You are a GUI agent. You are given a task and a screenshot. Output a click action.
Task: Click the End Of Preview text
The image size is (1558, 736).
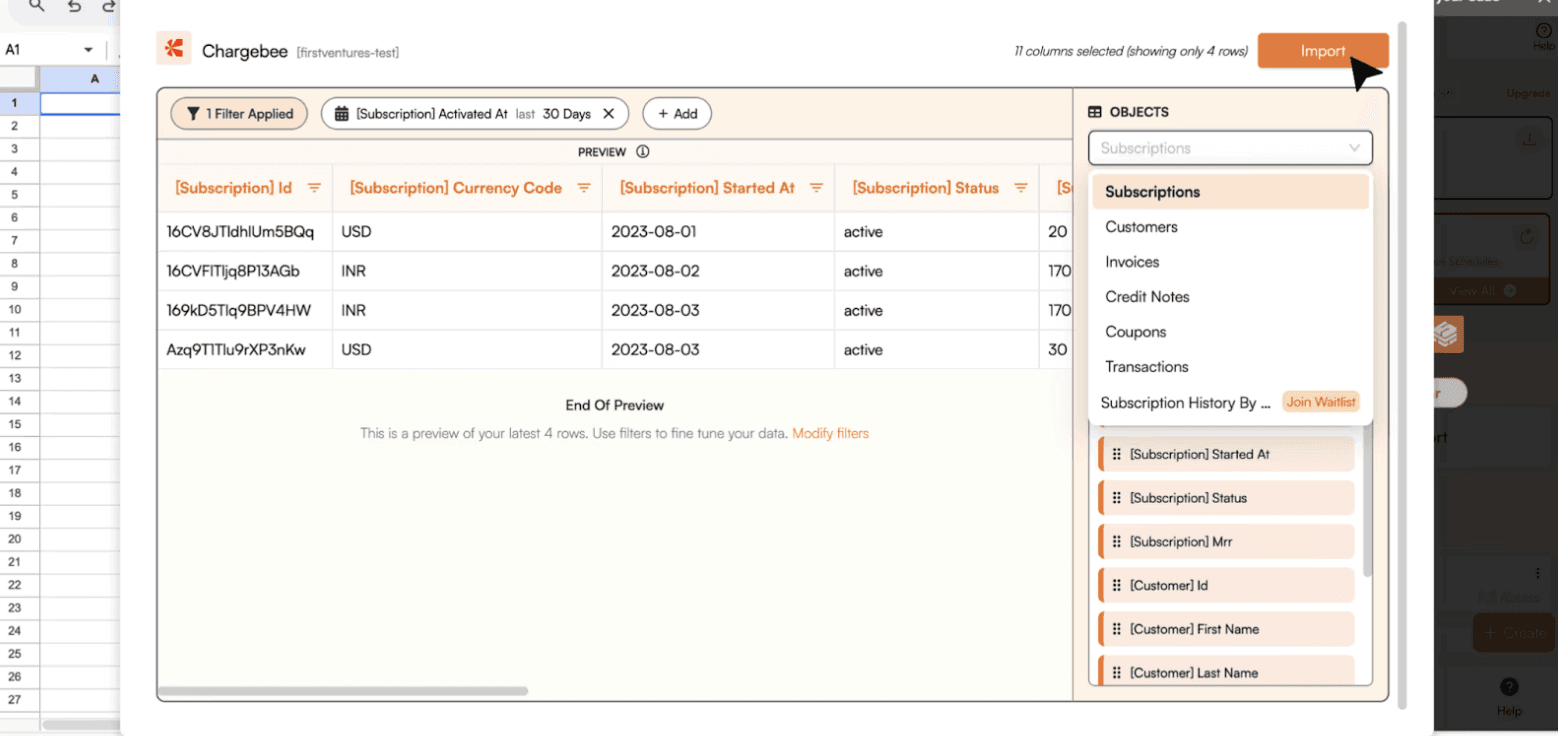click(x=614, y=405)
